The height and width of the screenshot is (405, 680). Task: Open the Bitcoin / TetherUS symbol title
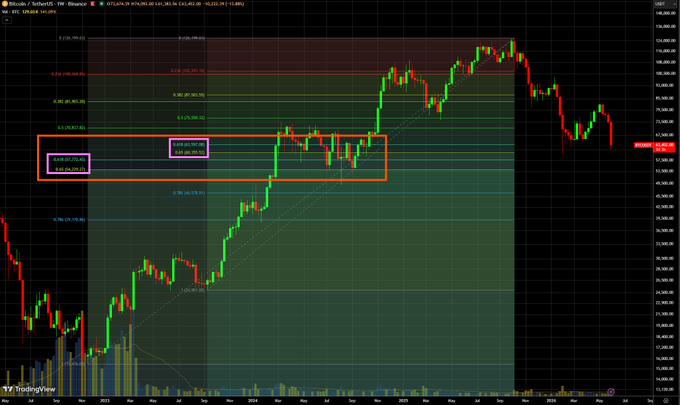(48, 4)
